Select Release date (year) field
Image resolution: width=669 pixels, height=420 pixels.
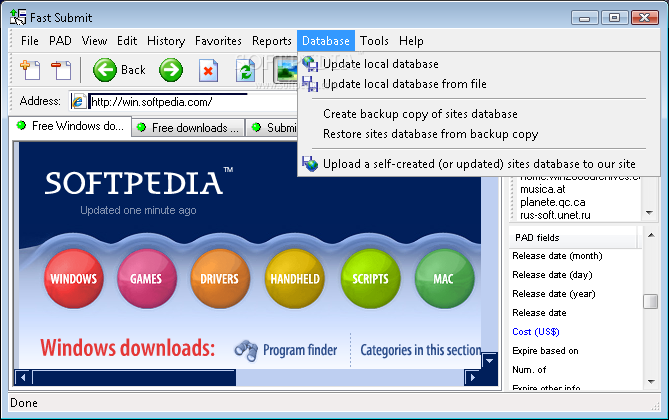click(553, 294)
